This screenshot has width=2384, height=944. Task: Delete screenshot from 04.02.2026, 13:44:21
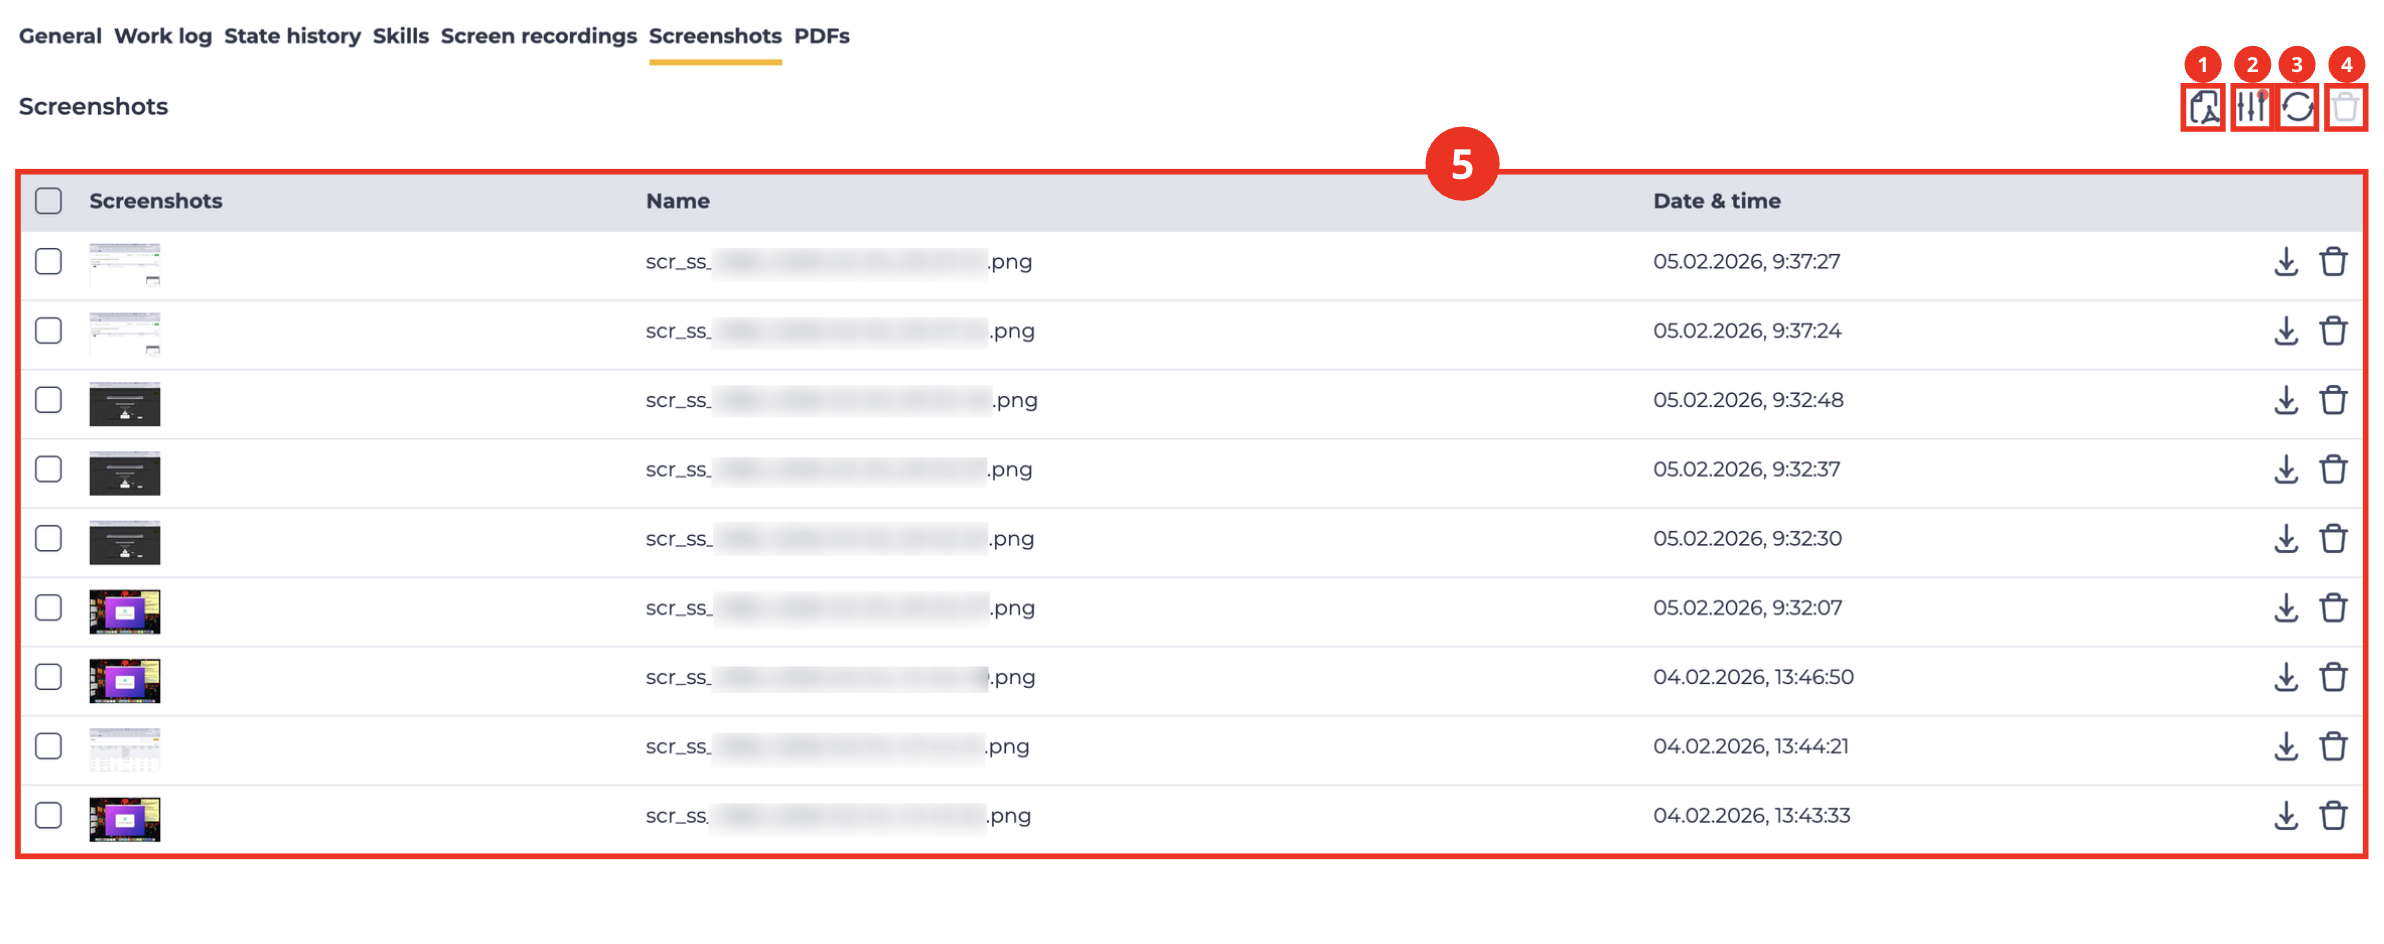click(2334, 746)
